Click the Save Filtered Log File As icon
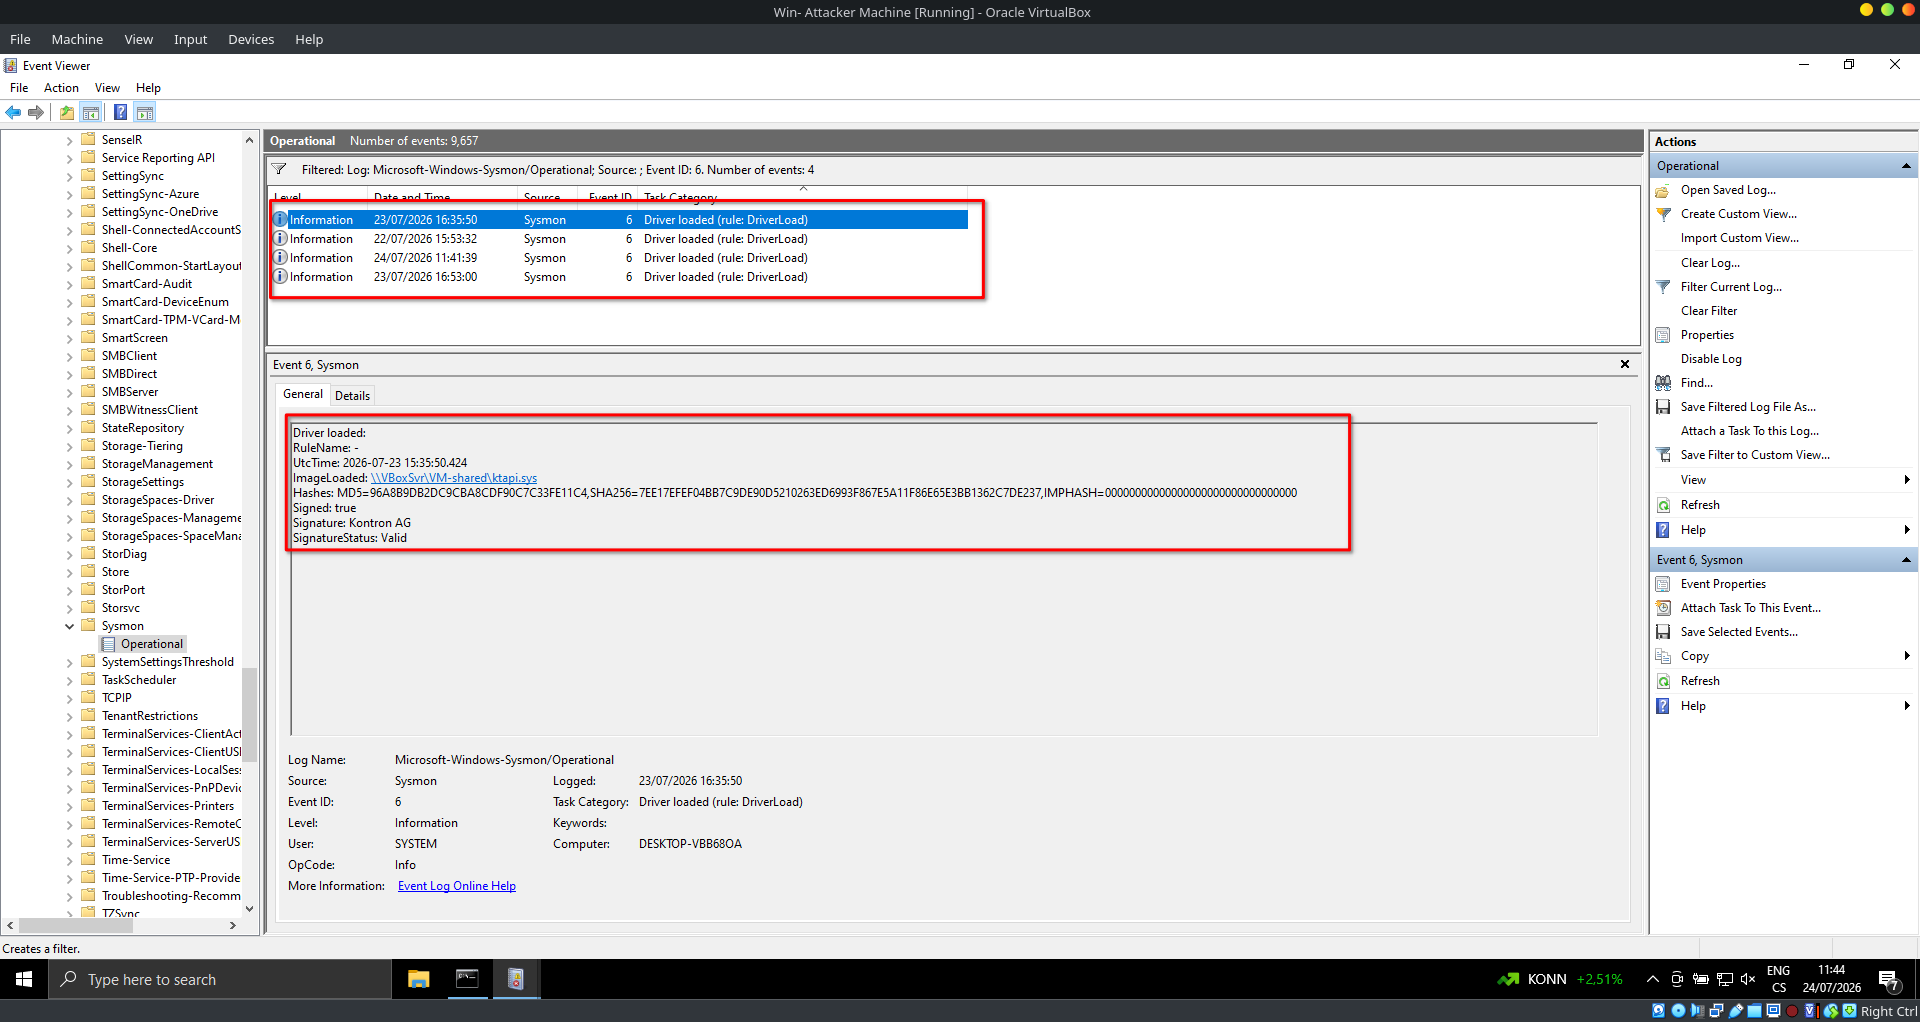1920x1022 pixels. coord(1663,407)
